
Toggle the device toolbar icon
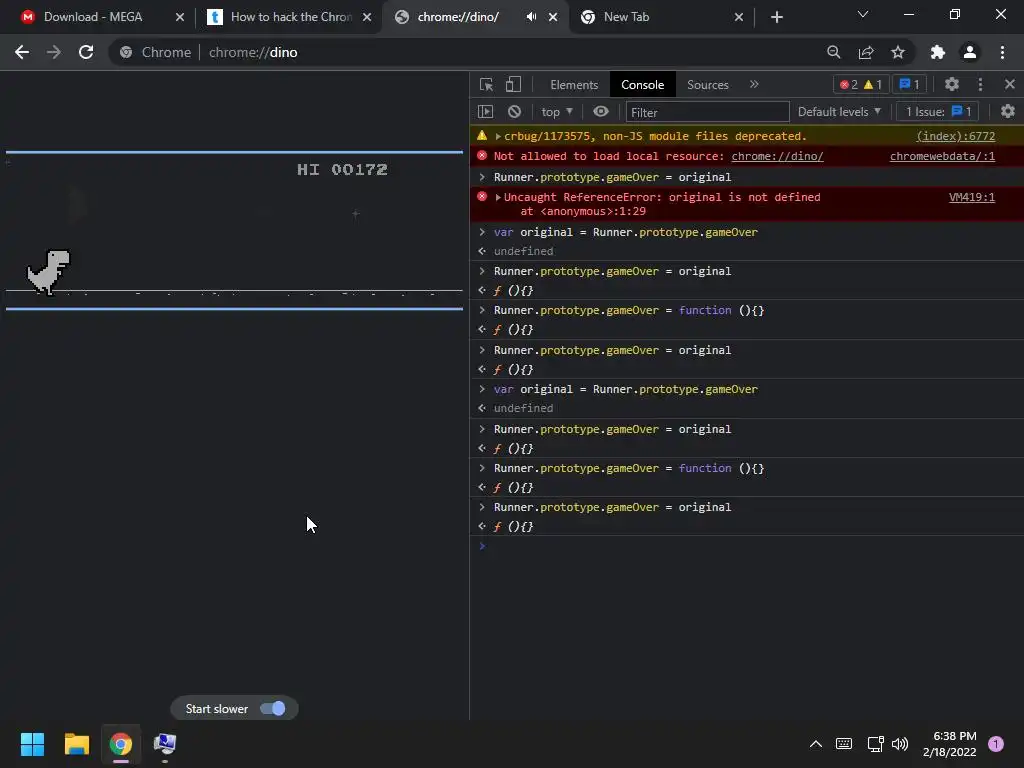tap(513, 84)
